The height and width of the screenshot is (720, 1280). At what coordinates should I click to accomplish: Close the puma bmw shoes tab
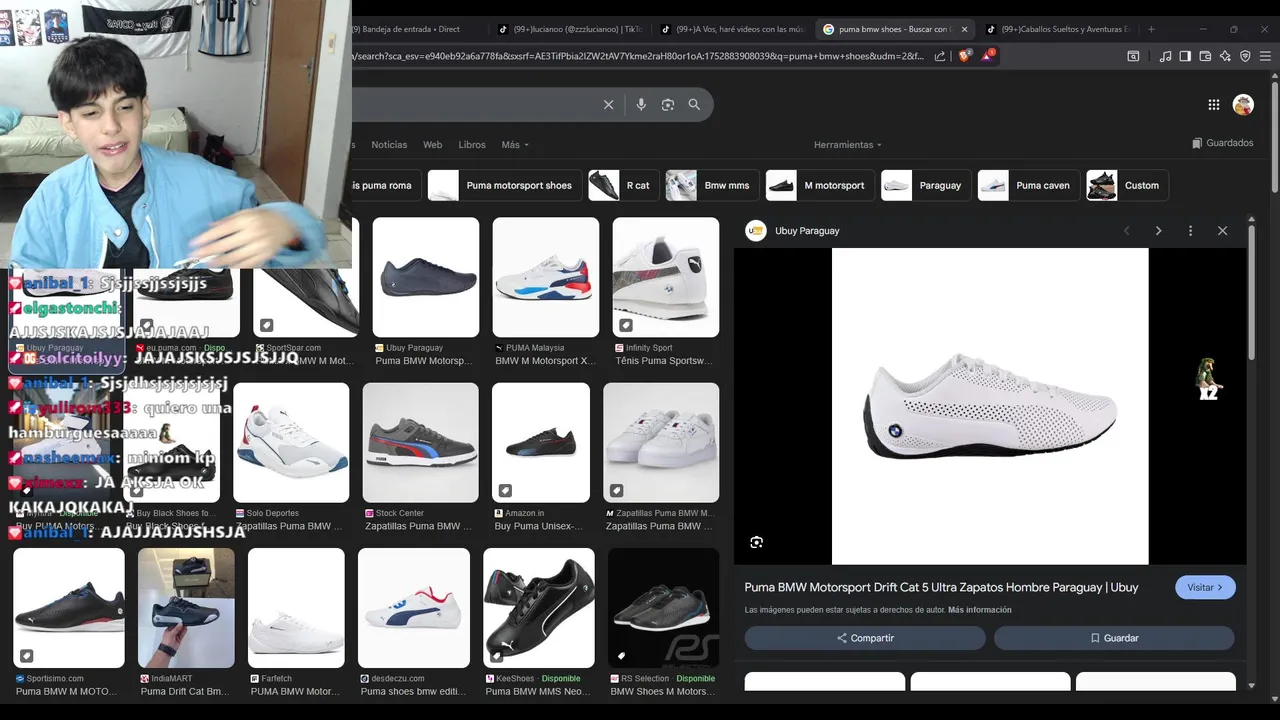(x=964, y=29)
